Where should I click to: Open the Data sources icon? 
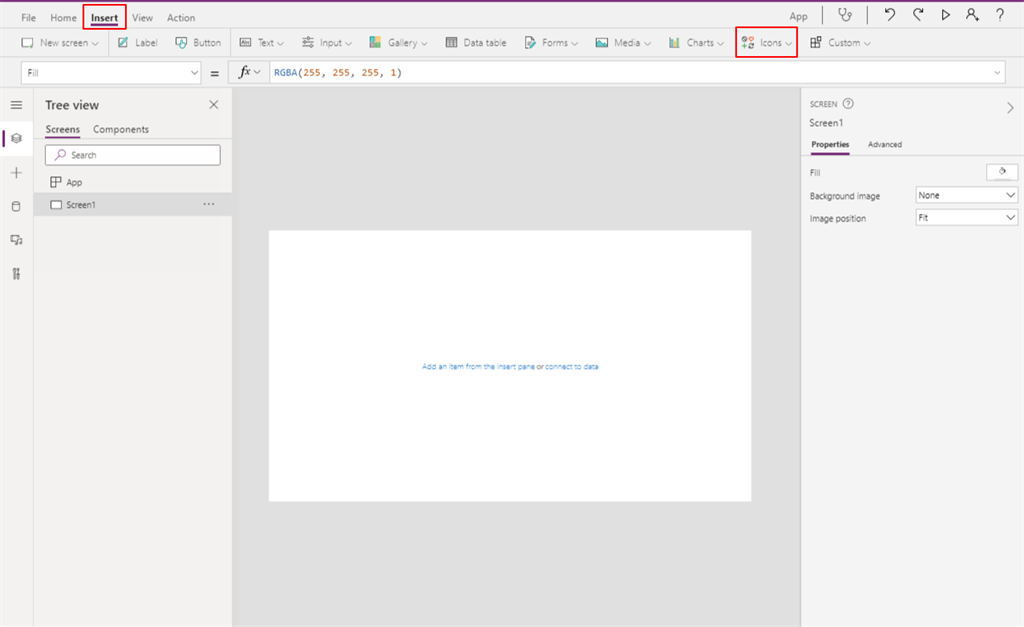pyautogui.click(x=16, y=206)
